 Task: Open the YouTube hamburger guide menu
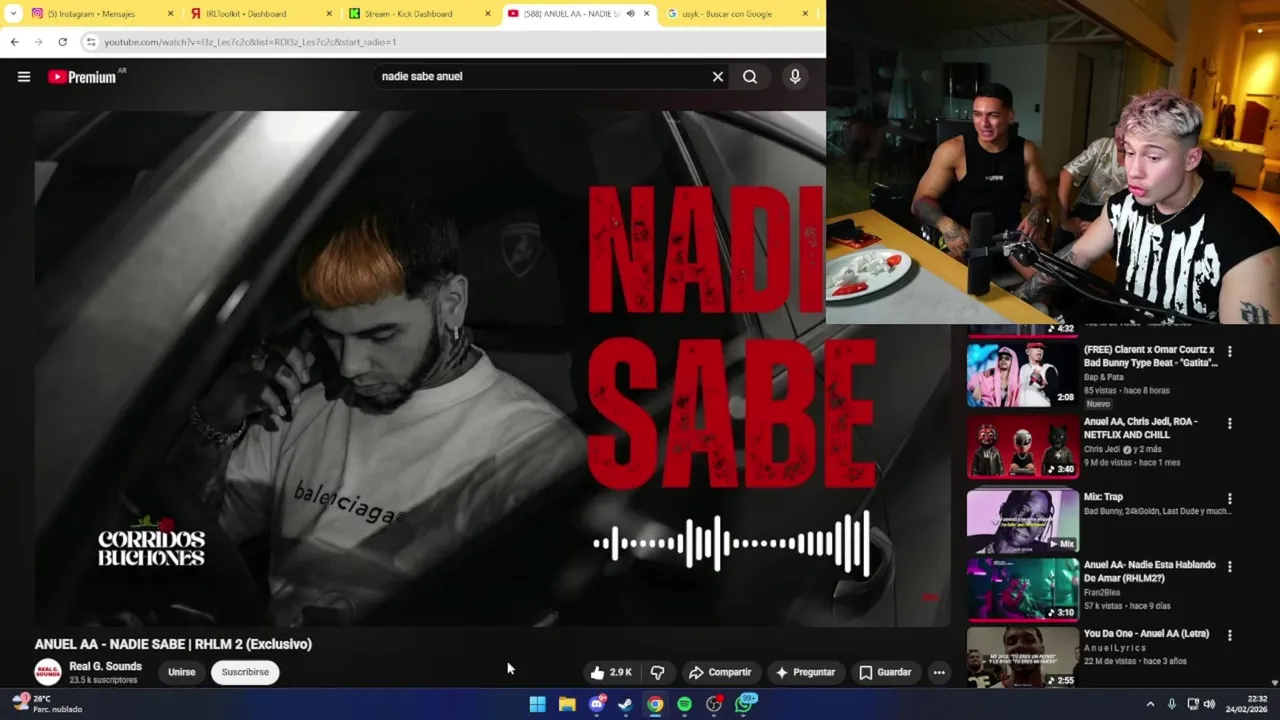pyautogui.click(x=24, y=77)
